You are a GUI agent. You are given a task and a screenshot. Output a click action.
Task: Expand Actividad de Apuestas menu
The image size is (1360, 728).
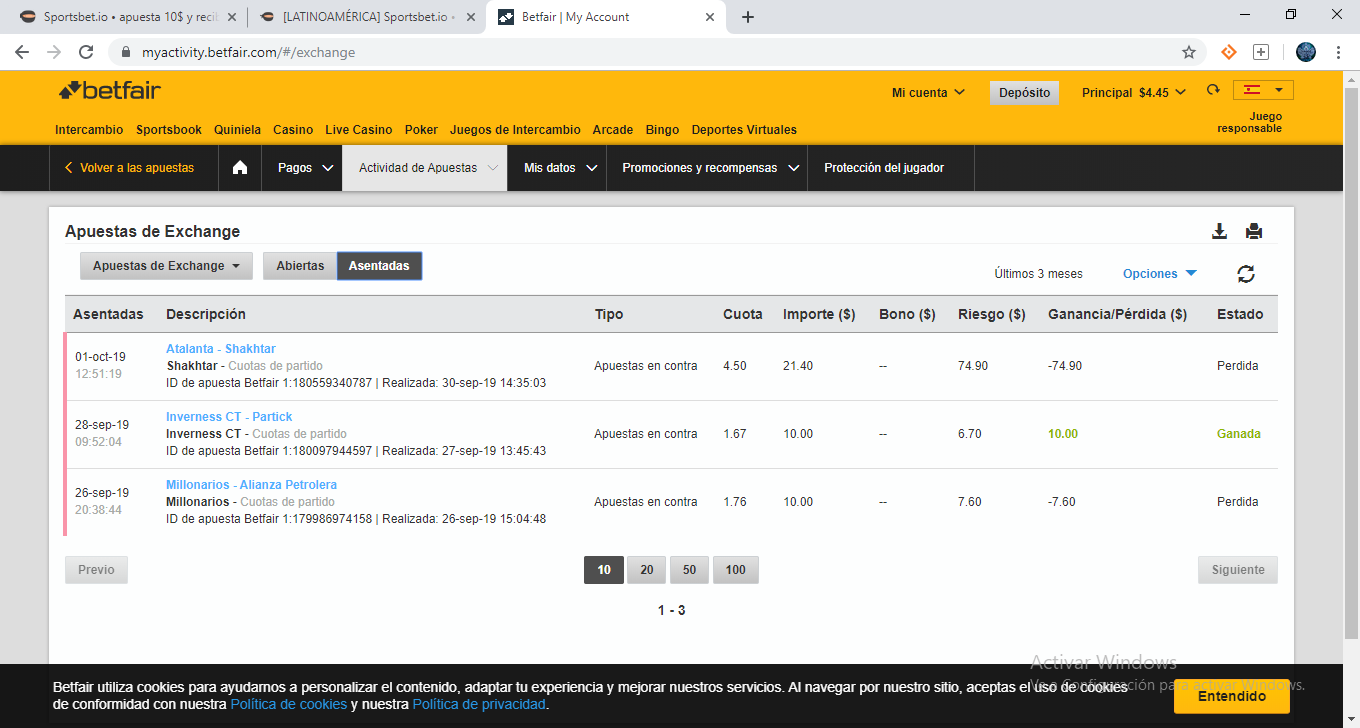(425, 168)
